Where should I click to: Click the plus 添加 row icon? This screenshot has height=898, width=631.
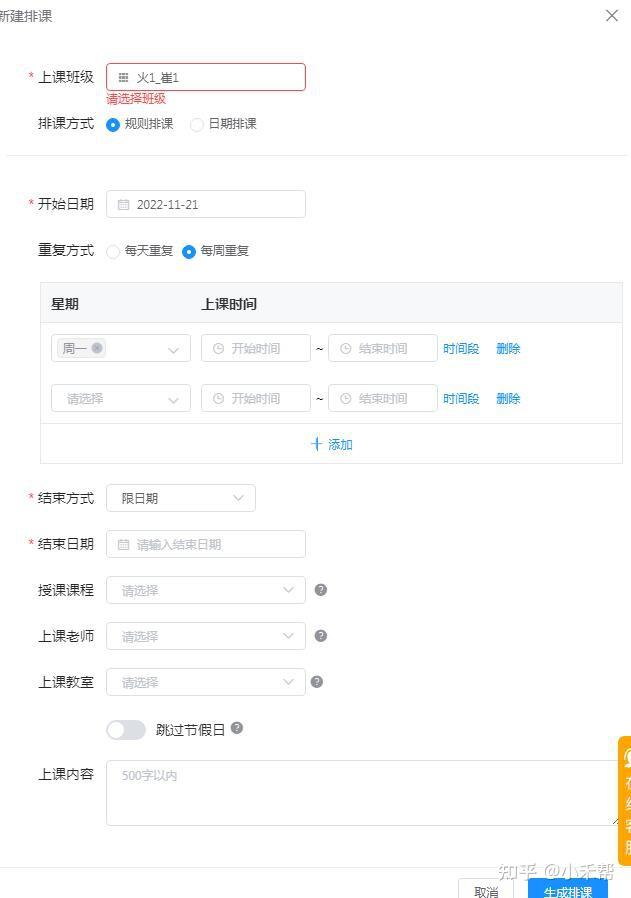[x=317, y=444]
